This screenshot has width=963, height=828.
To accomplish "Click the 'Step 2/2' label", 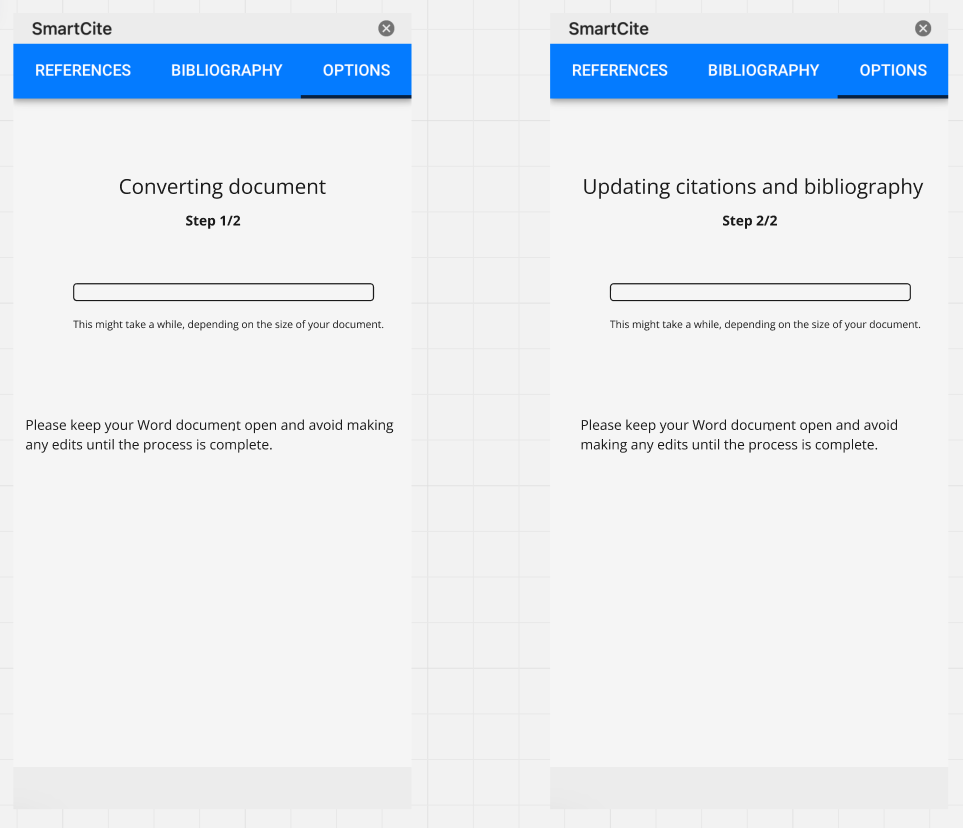I will coord(750,221).
